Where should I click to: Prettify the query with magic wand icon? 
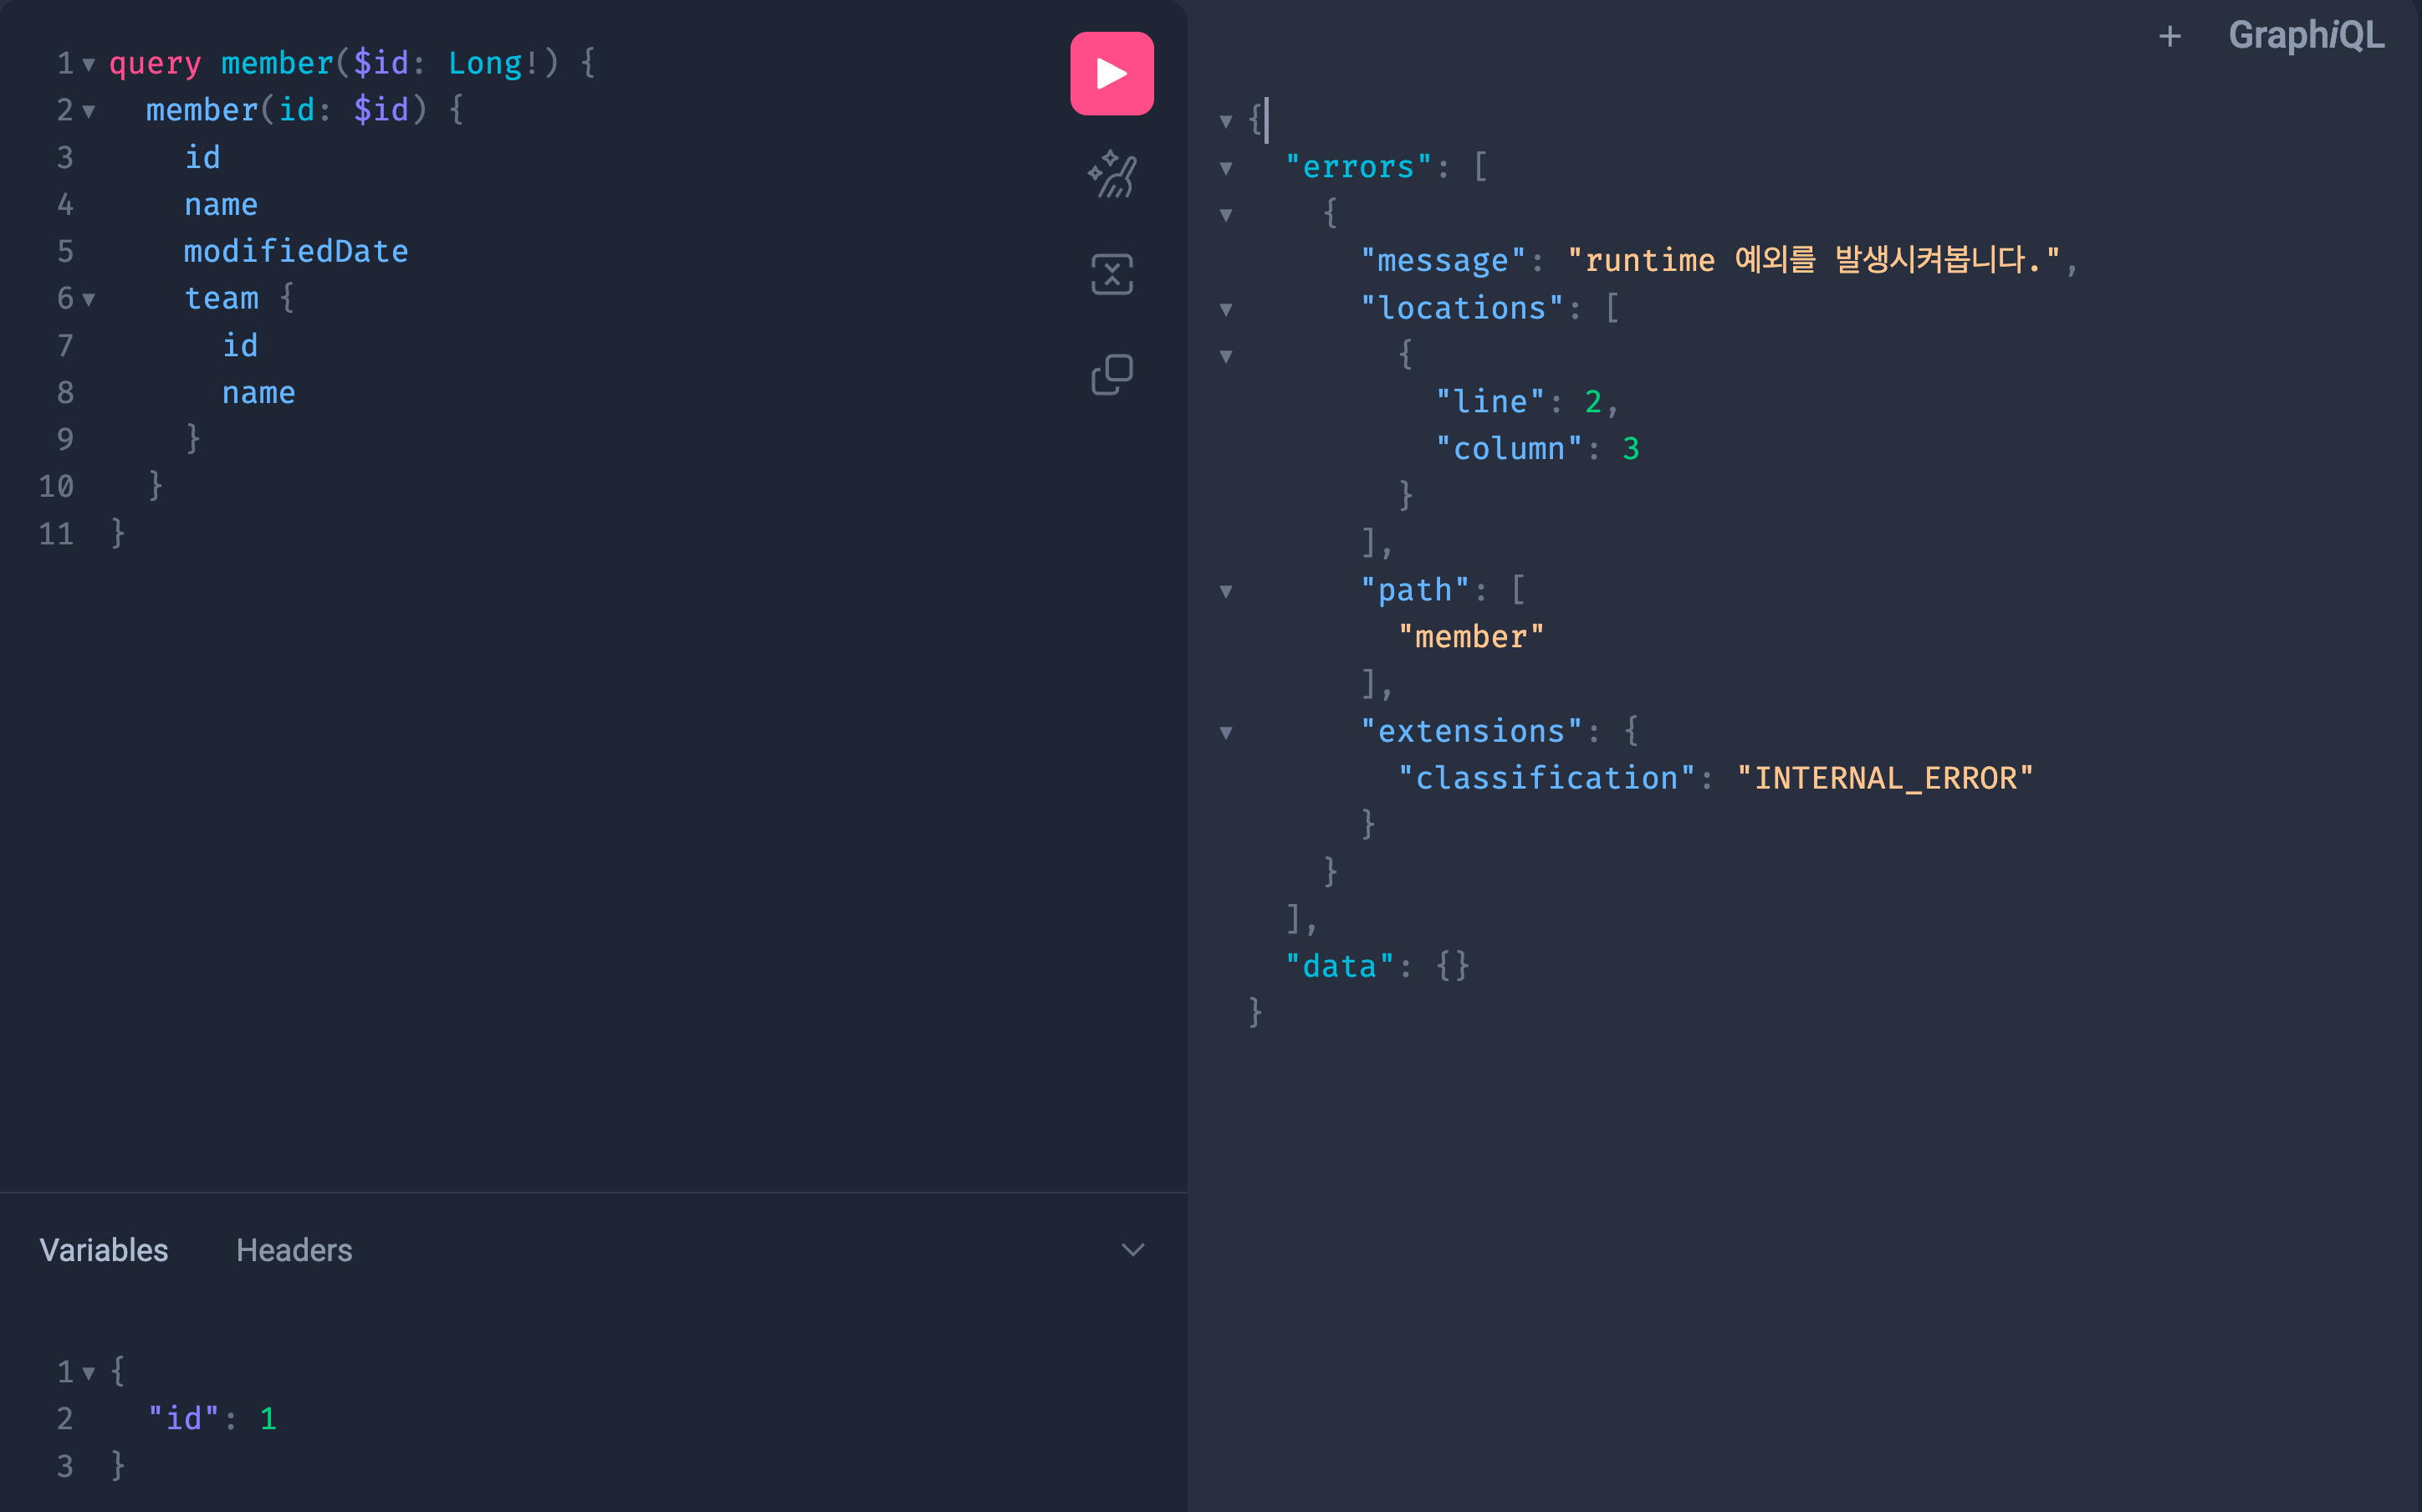tap(1111, 175)
